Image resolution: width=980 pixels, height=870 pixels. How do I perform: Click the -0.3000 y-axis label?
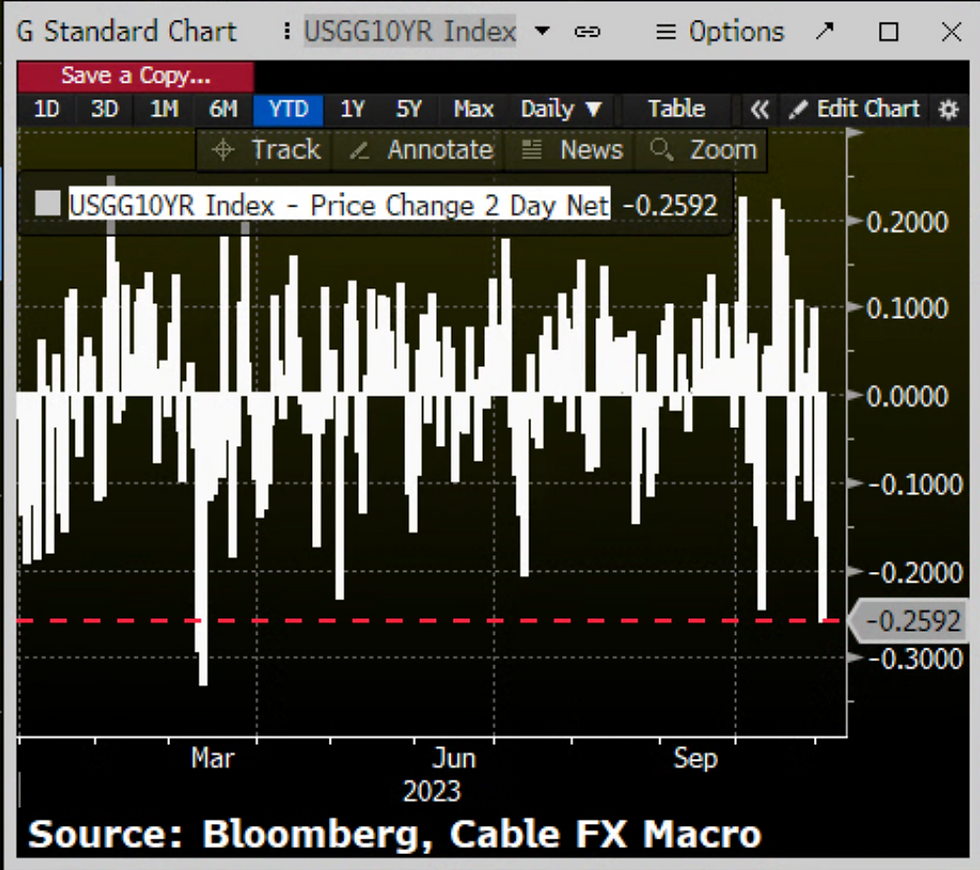[914, 659]
